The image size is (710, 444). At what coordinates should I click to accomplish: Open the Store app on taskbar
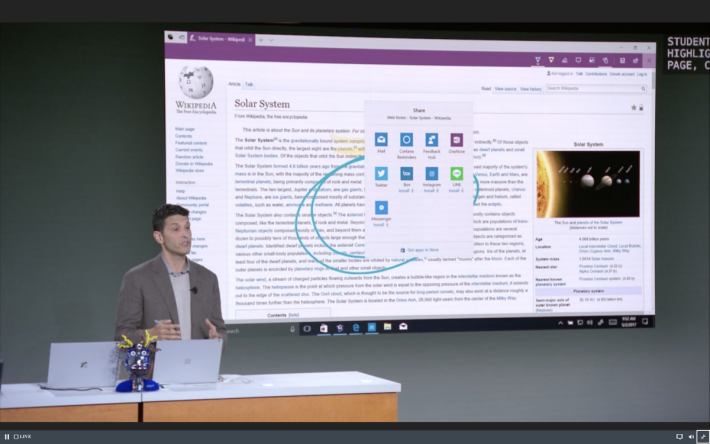point(323,328)
